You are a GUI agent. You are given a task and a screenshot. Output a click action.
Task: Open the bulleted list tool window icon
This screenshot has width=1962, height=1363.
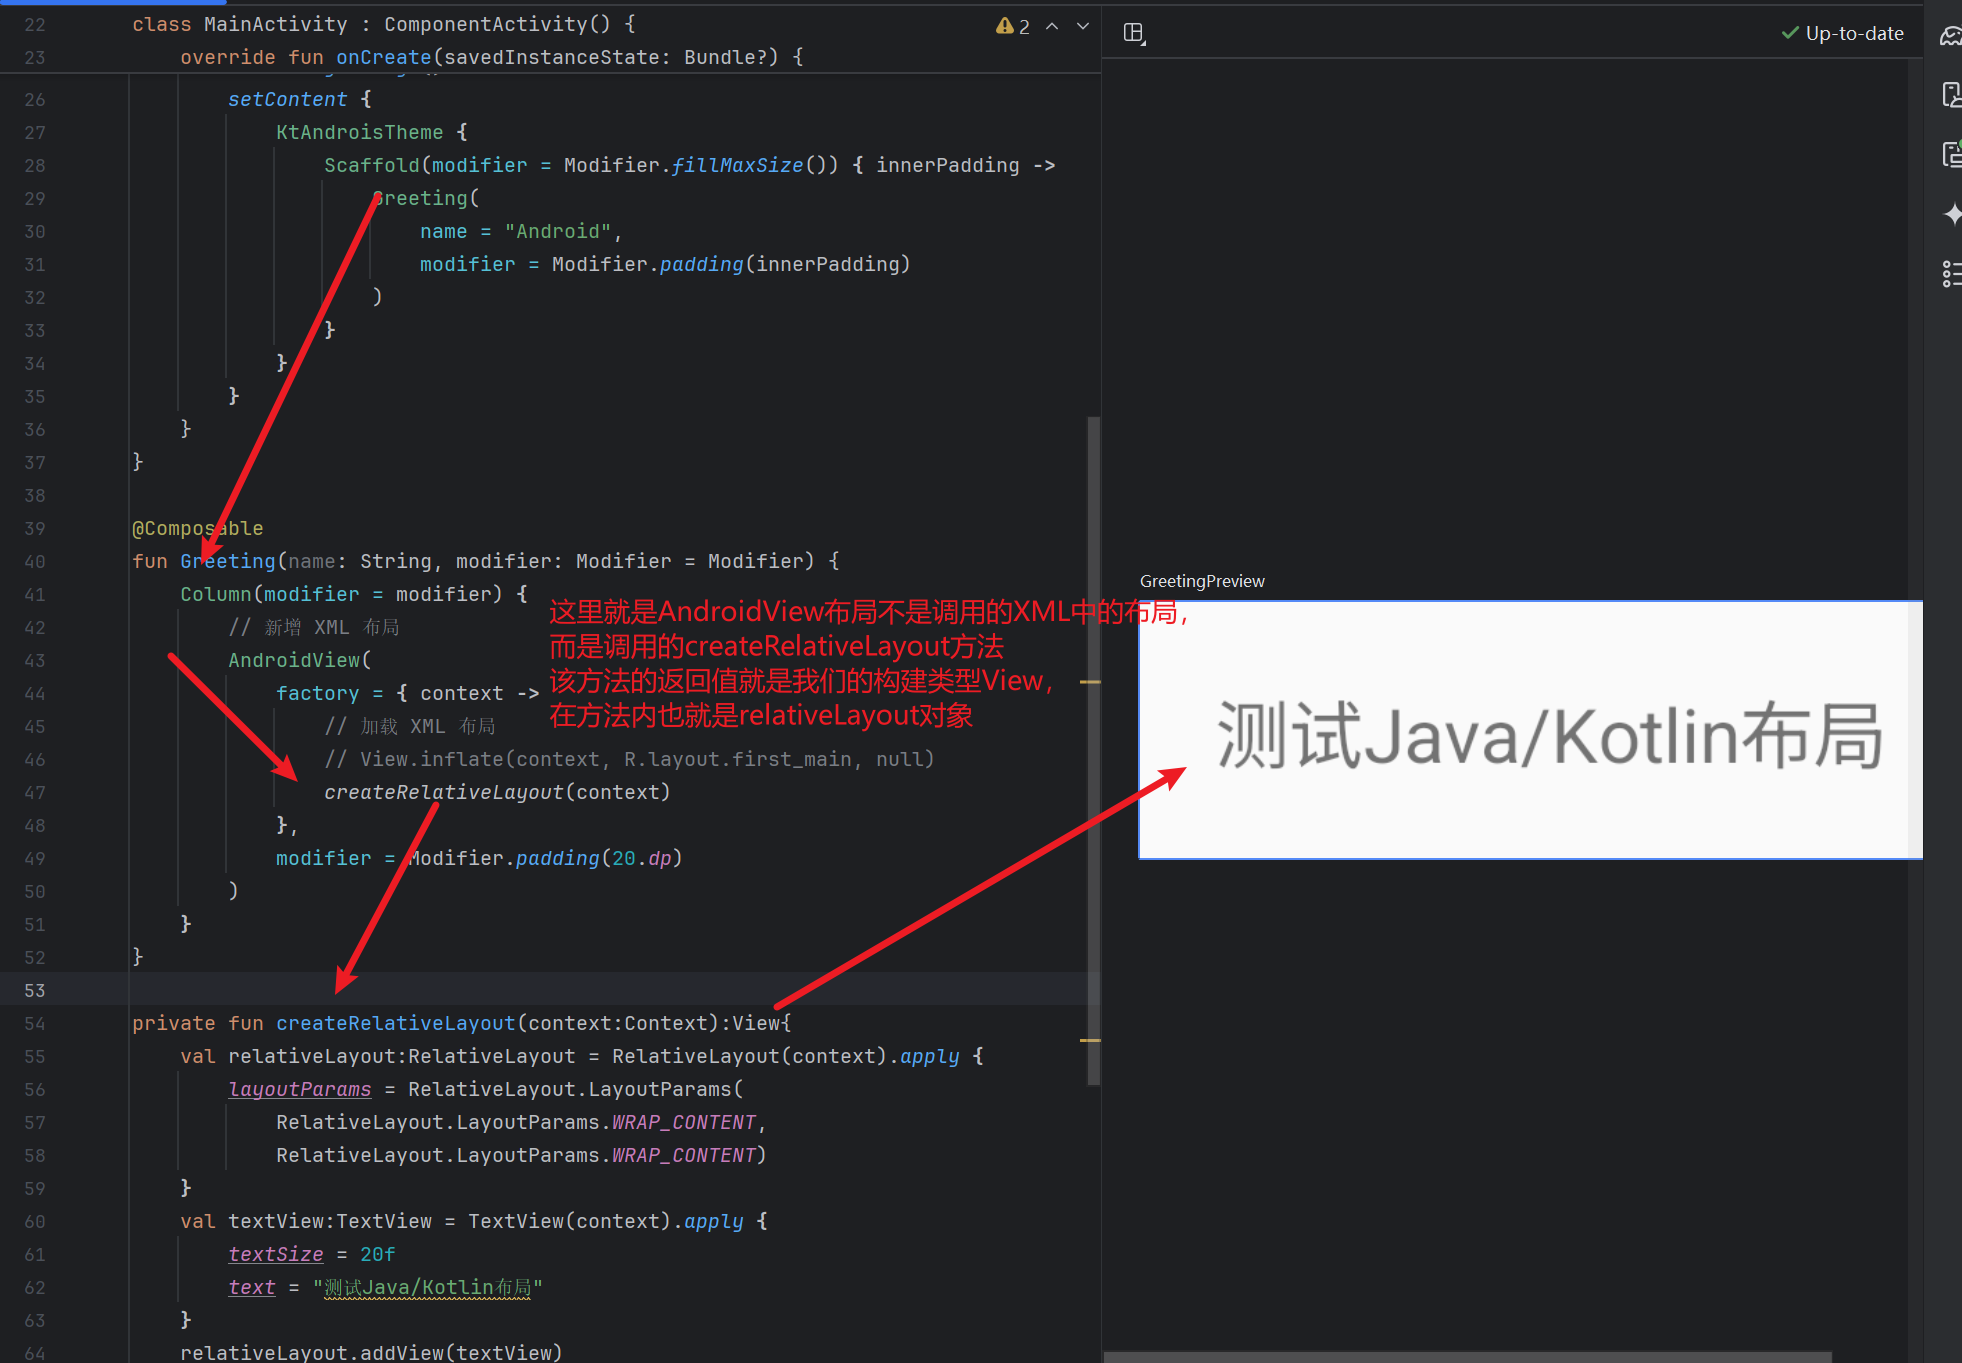click(1951, 273)
